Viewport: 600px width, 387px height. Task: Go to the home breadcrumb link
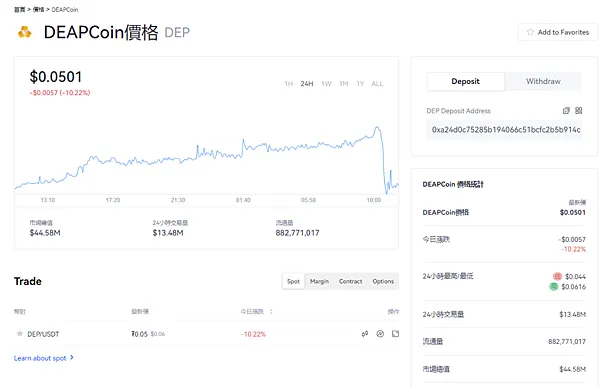coord(20,10)
